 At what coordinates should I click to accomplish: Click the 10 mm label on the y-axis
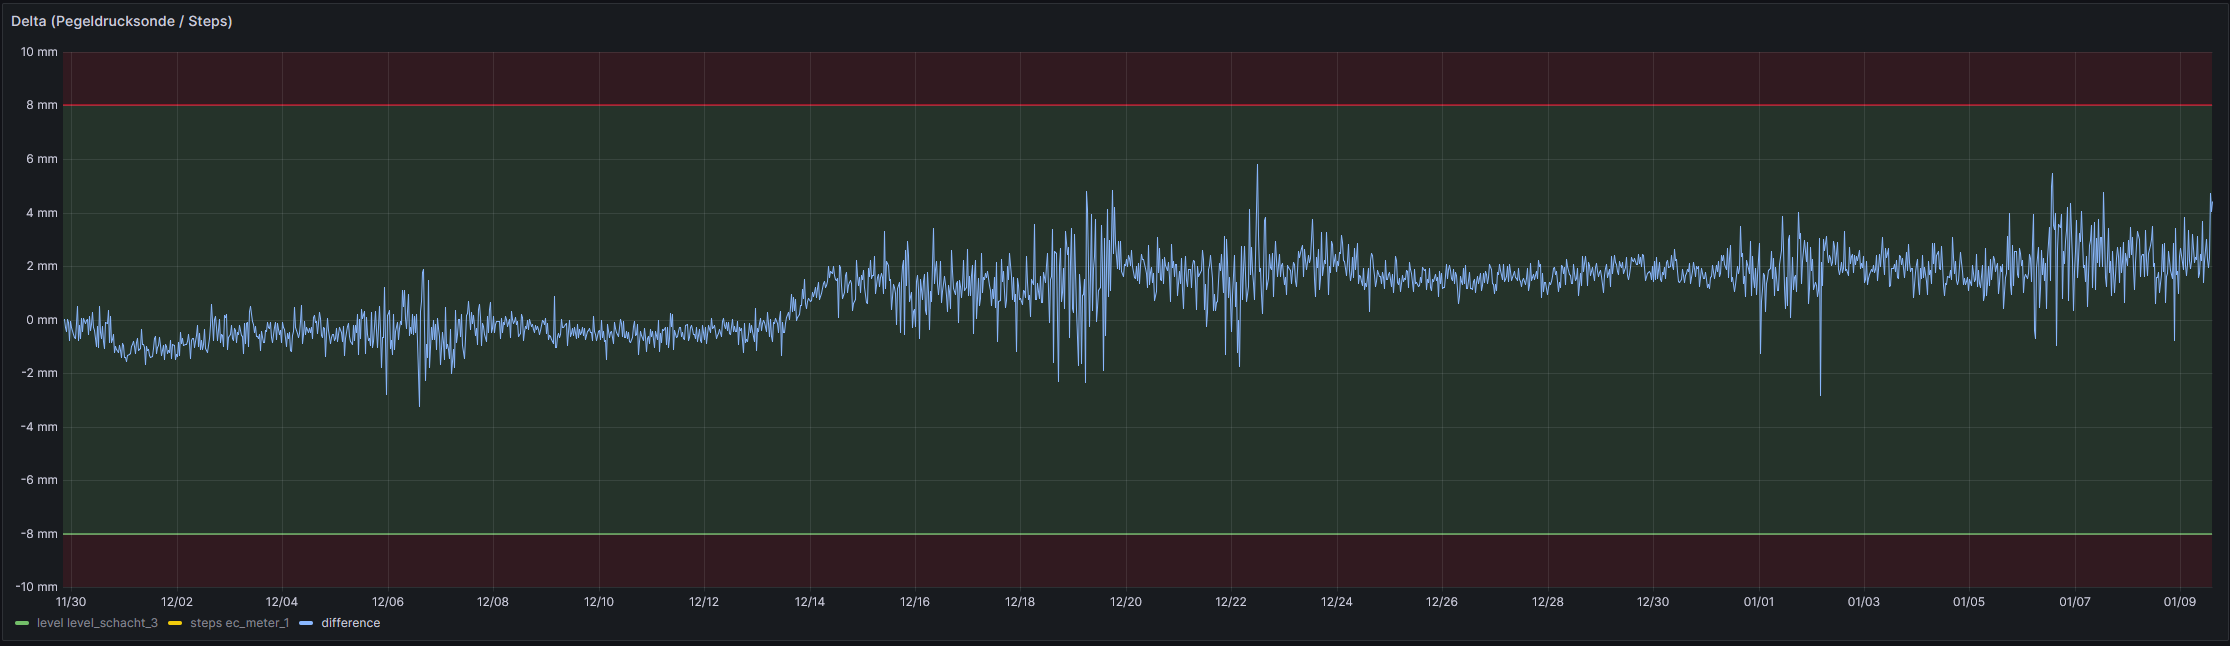point(40,52)
